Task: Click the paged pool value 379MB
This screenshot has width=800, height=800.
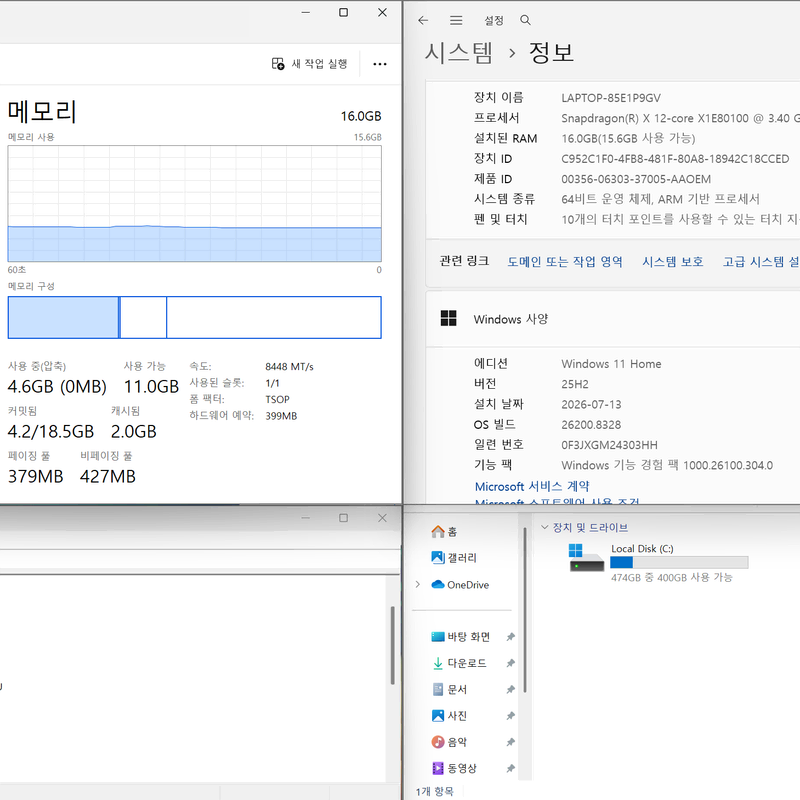Action: click(35, 476)
